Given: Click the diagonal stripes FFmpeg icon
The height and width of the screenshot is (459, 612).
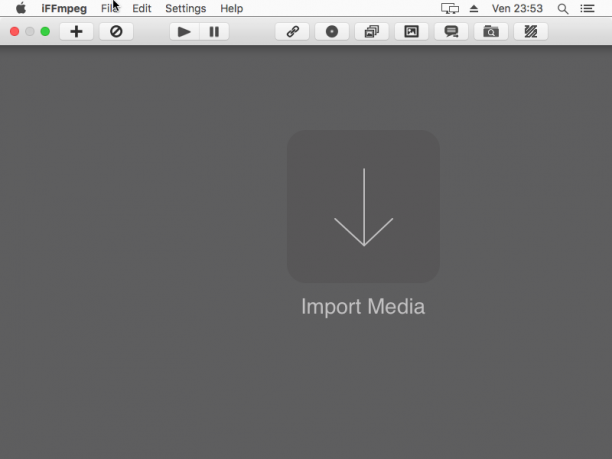Looking at the screenshot, I should click(x=531, y=32).
